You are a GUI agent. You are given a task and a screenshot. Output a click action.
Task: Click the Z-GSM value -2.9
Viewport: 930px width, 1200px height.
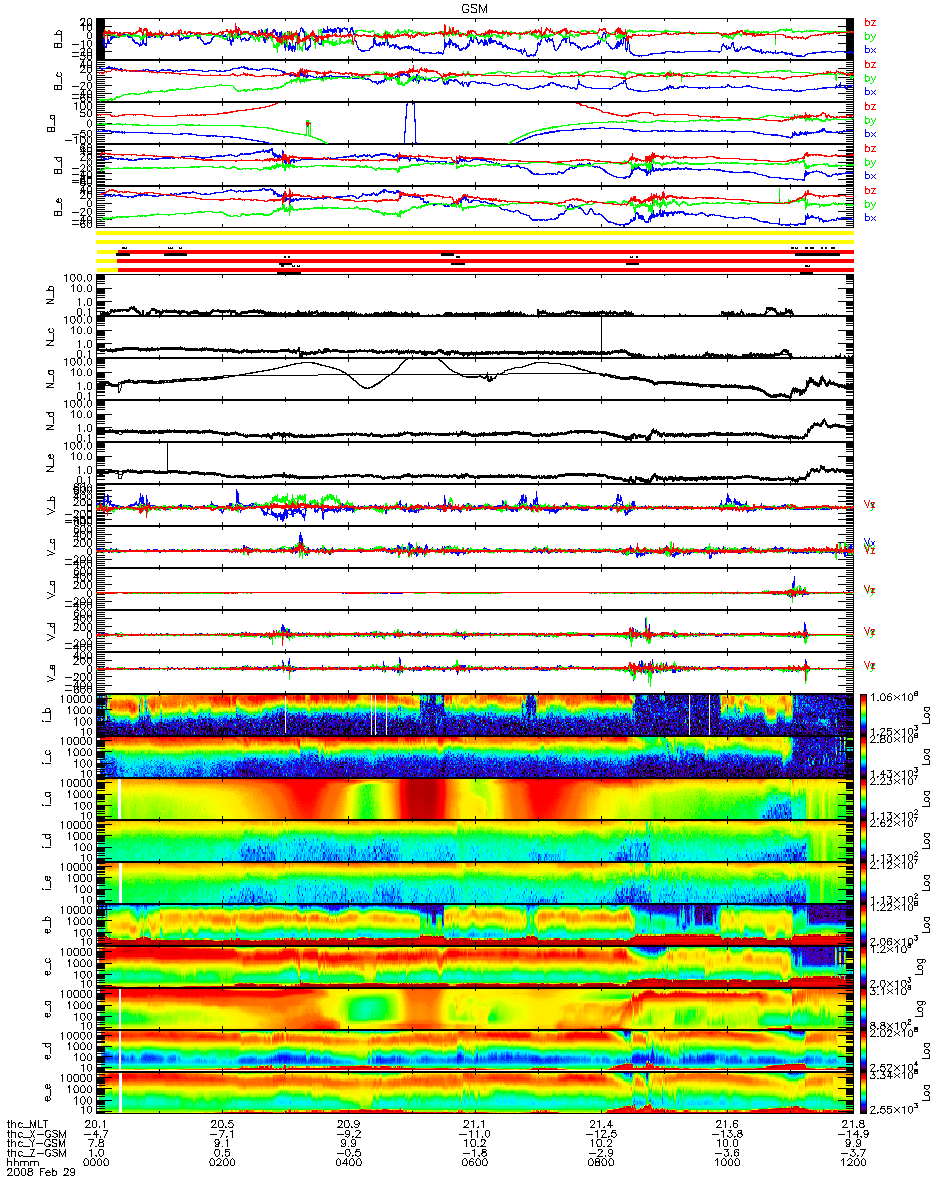(599, 1154)
